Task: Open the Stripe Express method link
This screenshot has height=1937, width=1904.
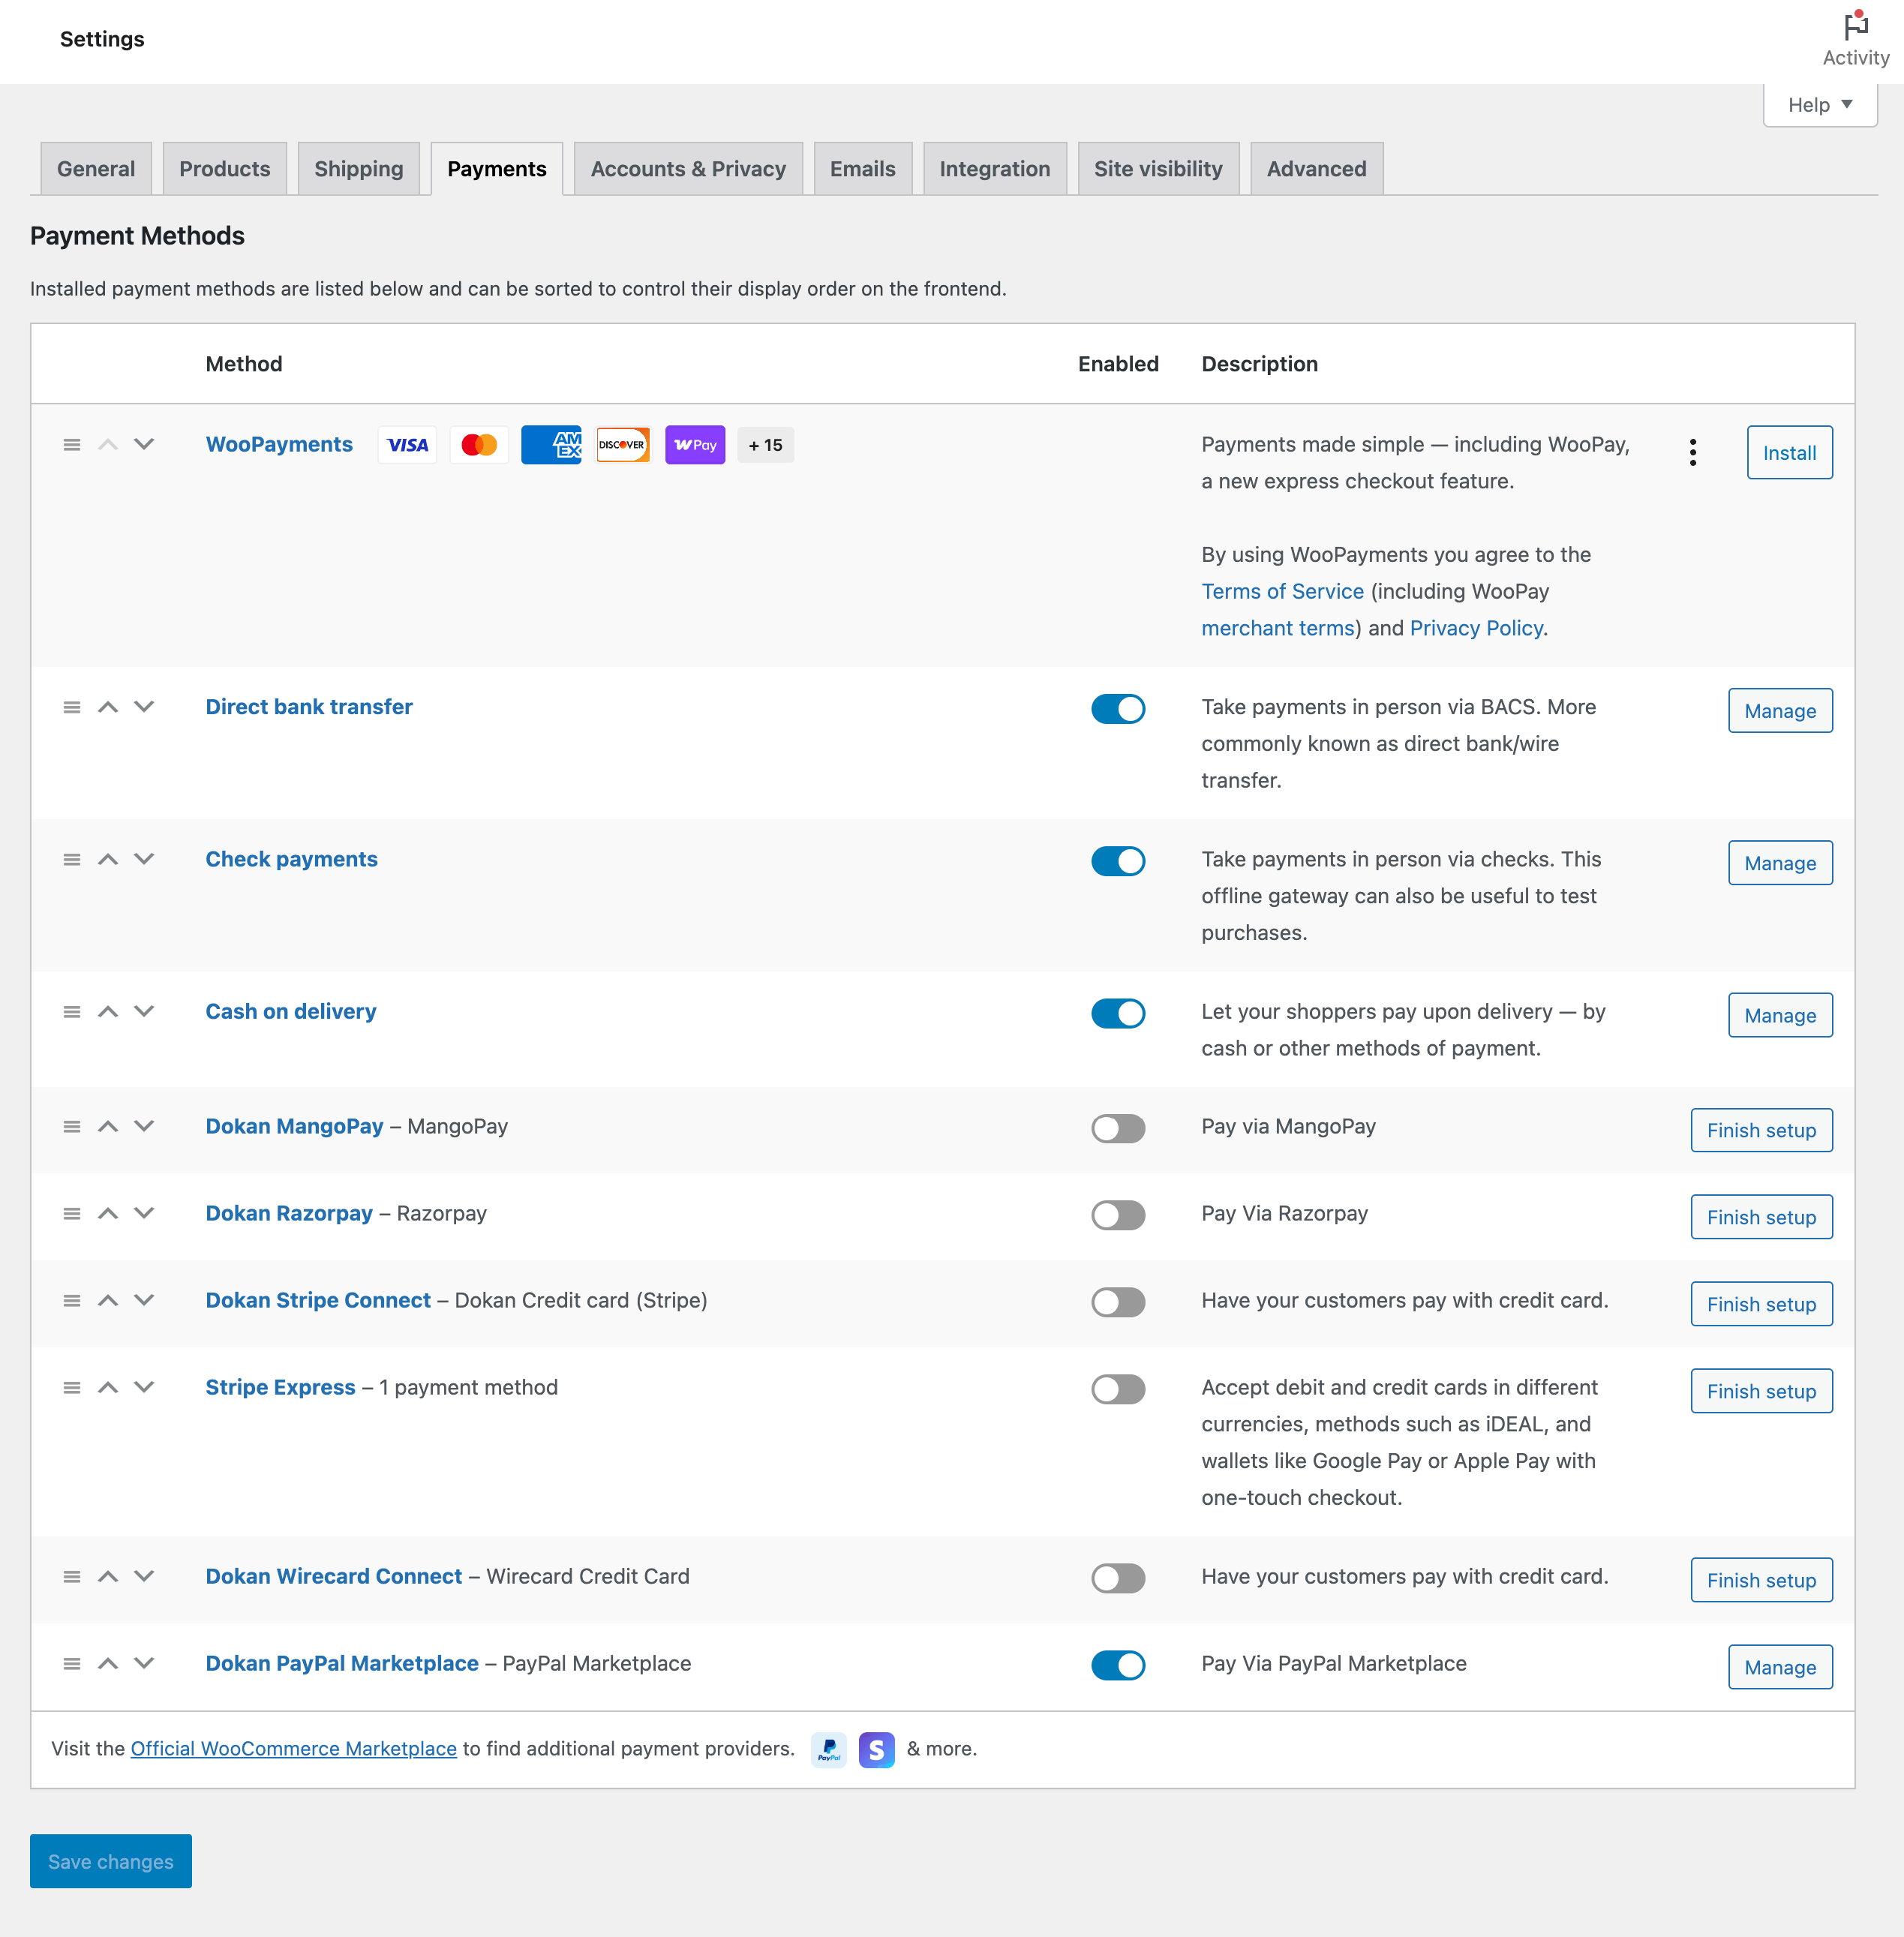Action: click(280, 1387)
